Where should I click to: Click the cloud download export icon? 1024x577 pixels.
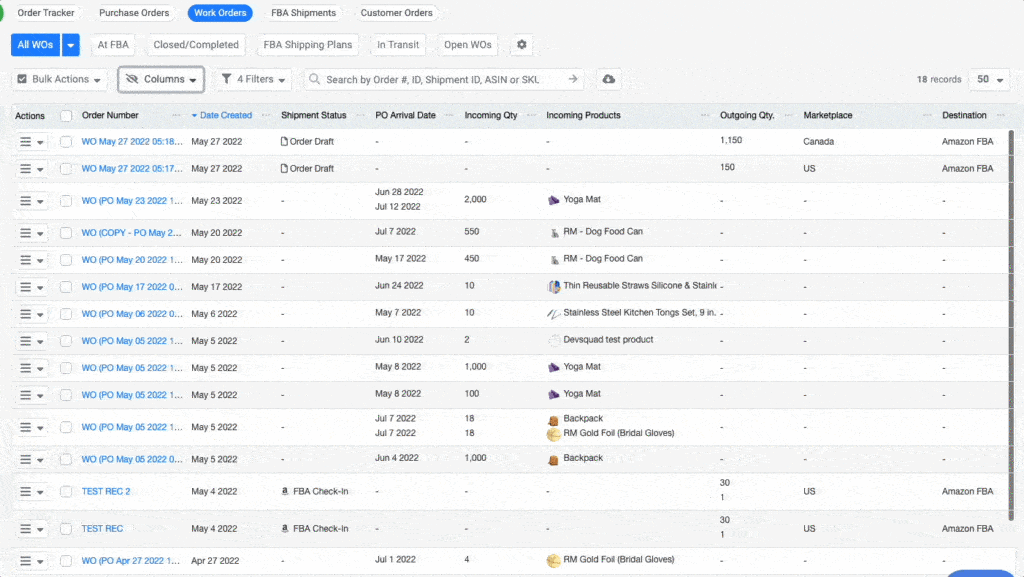pos(608,79)
